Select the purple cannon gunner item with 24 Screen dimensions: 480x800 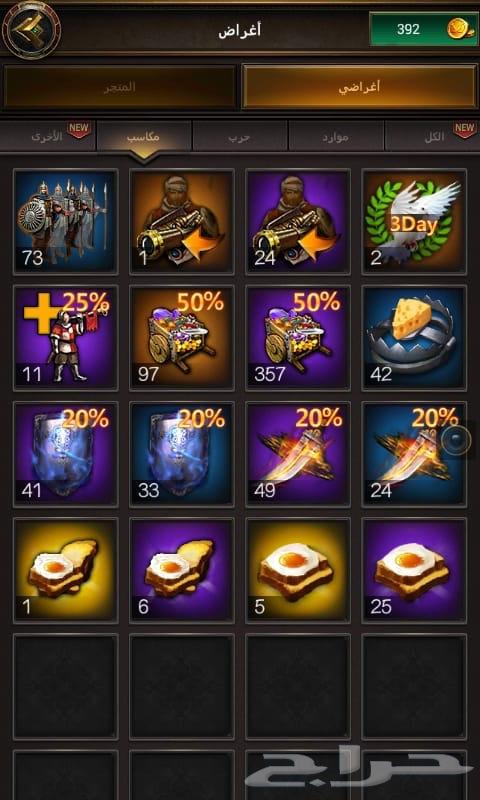(298, 221)
